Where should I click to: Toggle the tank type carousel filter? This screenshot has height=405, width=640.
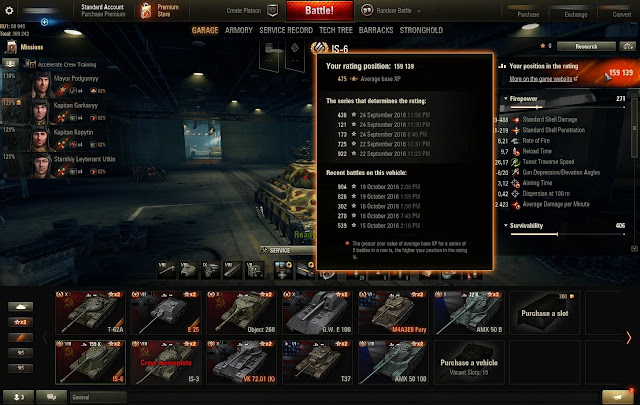coord(20,307)
